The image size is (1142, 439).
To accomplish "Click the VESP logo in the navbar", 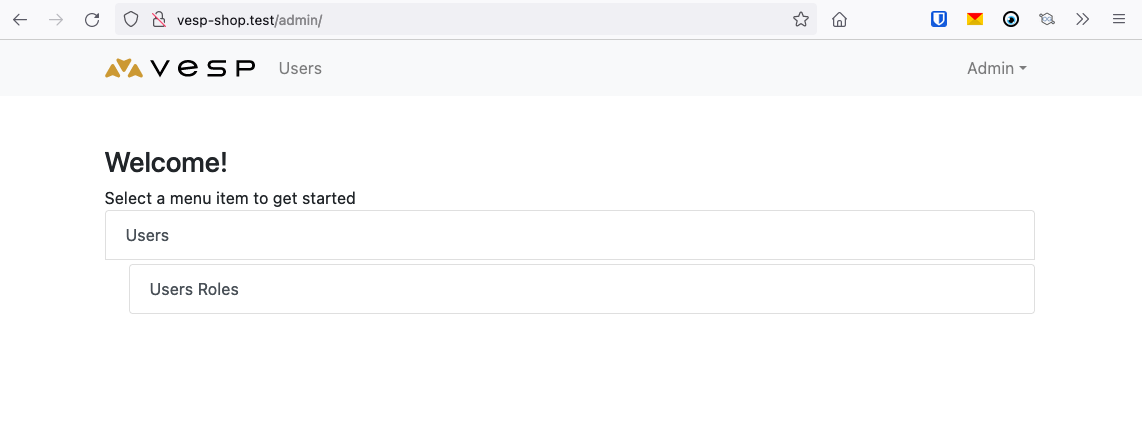I will pos(180,68).
